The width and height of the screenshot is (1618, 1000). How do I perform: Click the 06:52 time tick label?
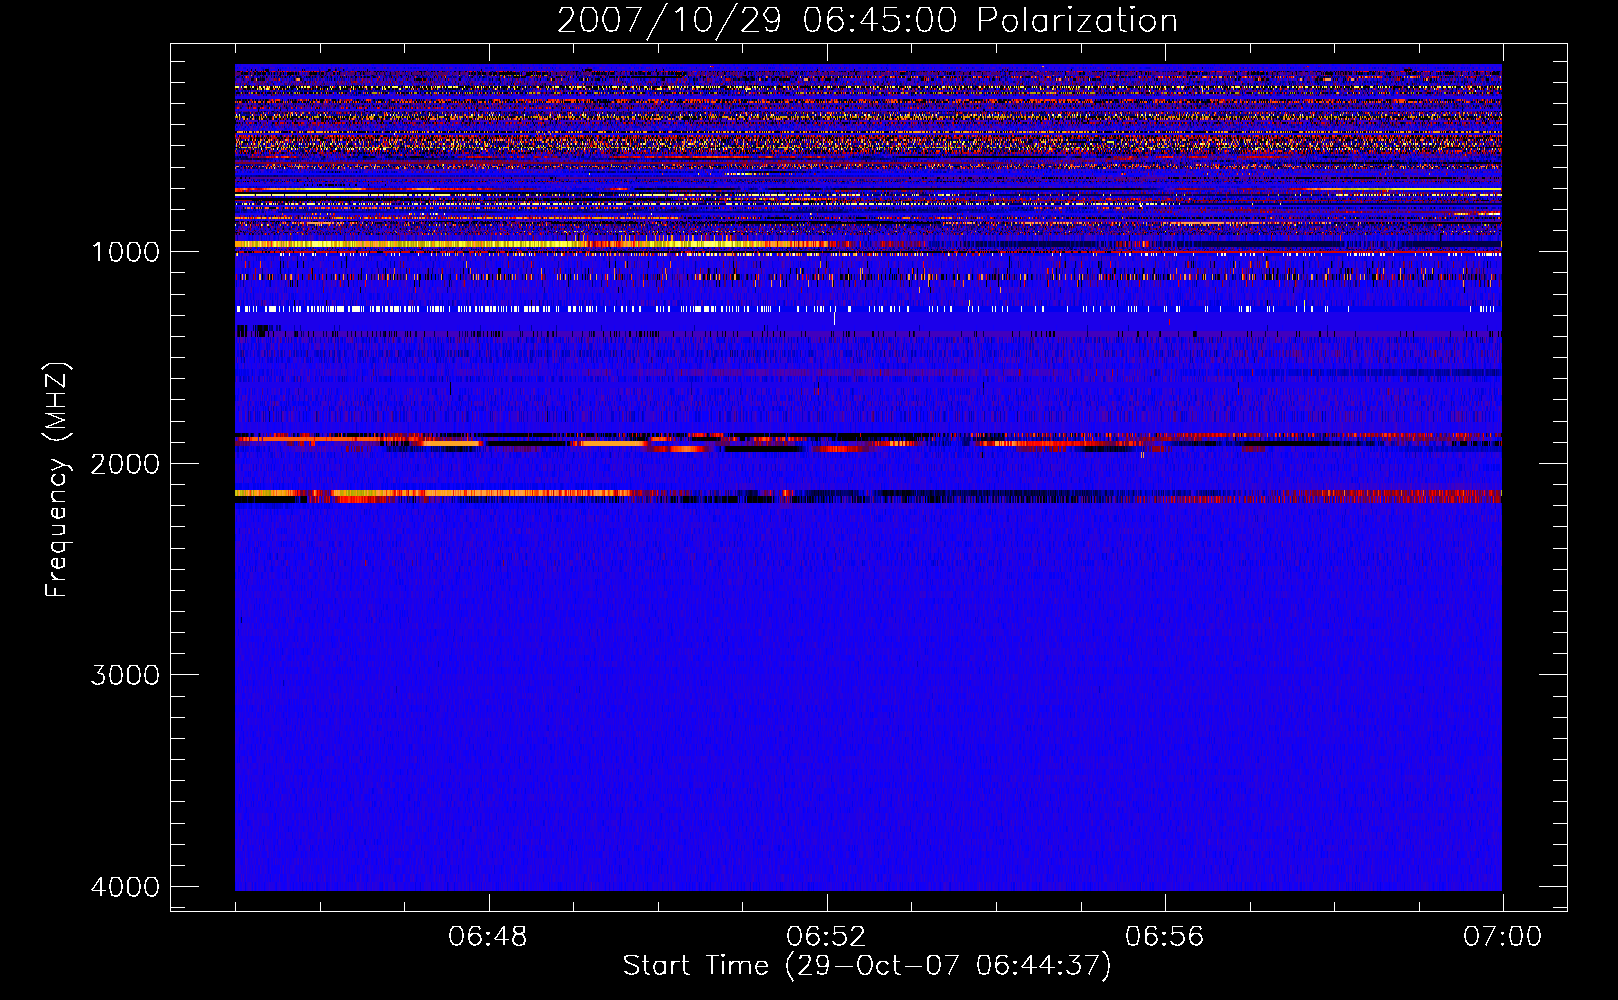tap(826, 937)
